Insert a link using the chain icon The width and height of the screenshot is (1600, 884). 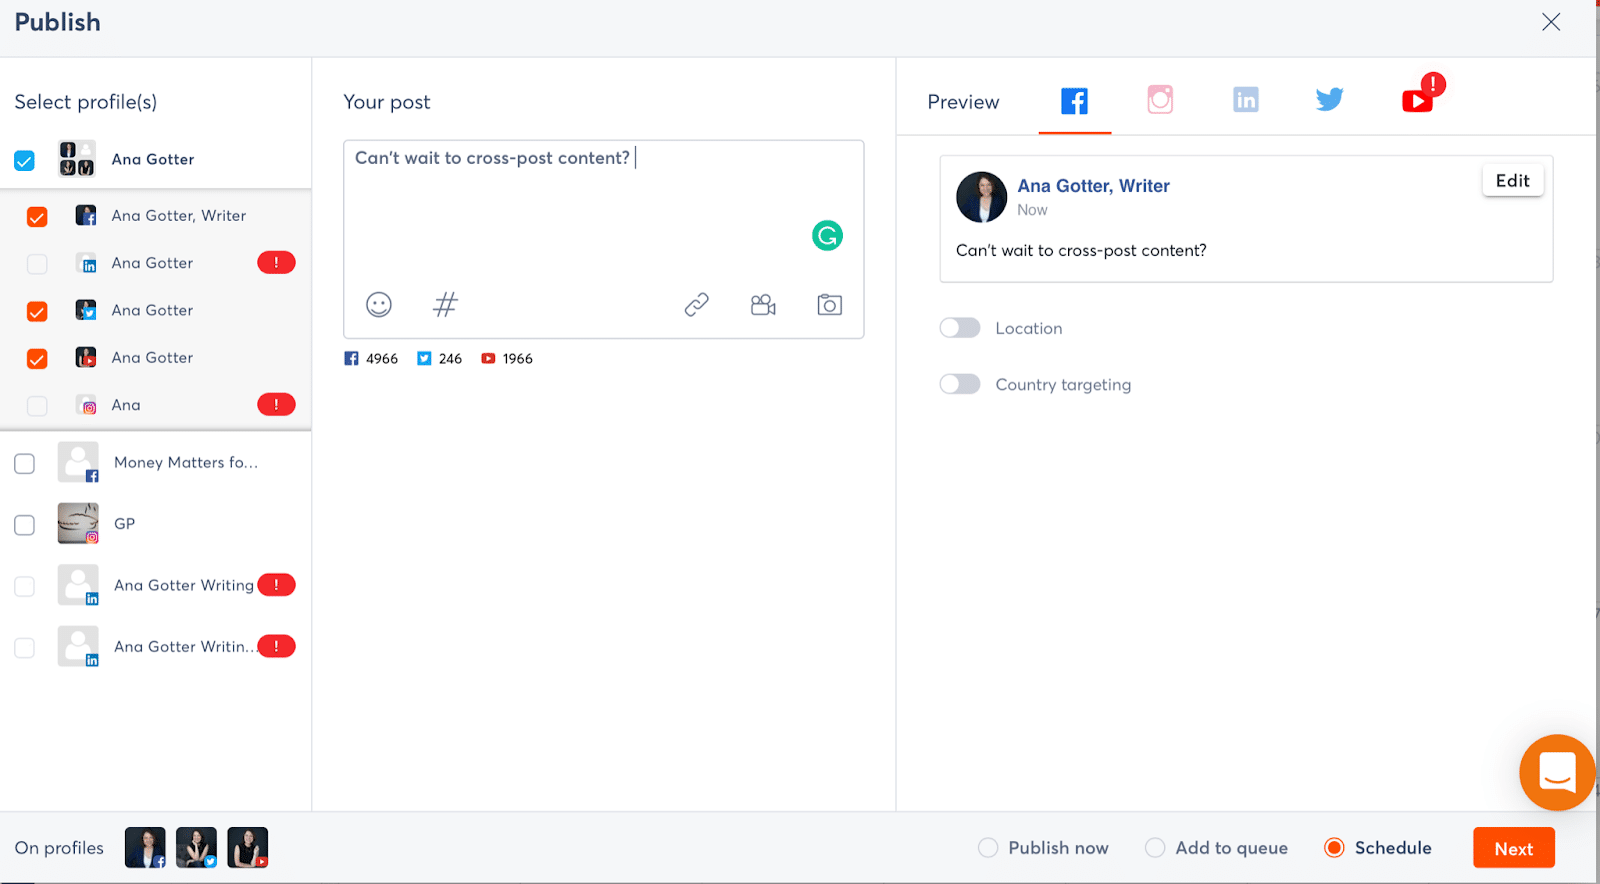click(696, 305)
